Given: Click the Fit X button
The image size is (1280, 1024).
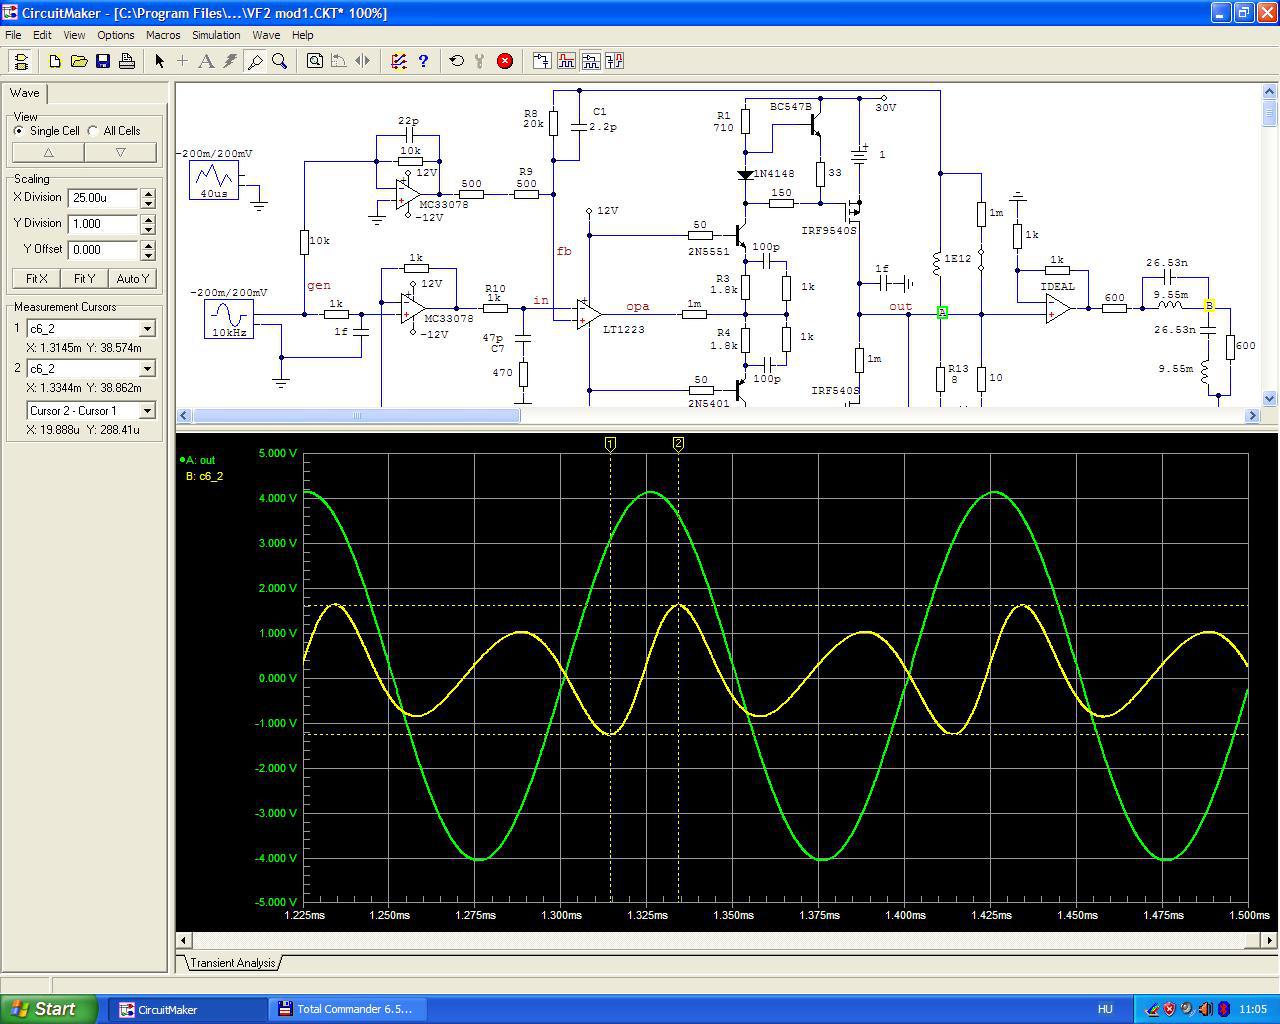Looking at the screenshot, I should [x=36, y=279].
